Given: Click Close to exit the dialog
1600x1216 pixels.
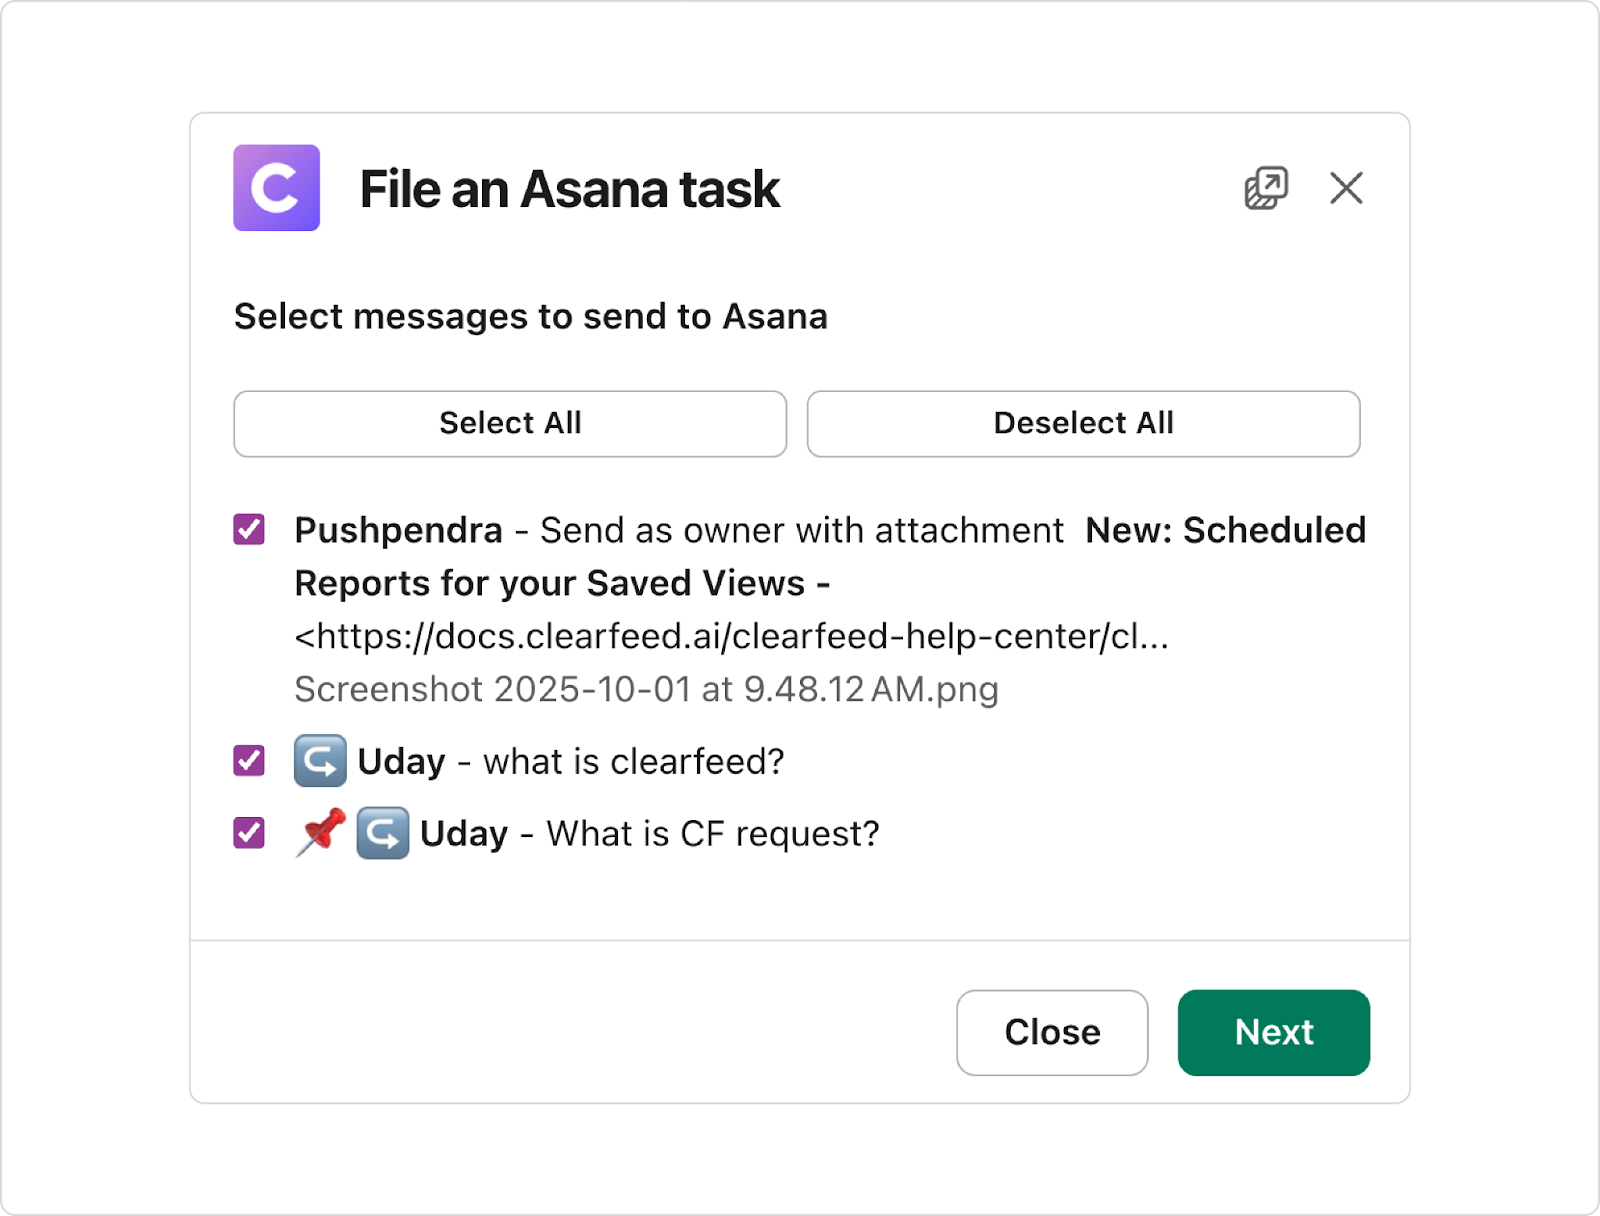Looking at the screenshot, I should pos(1051,1032).
